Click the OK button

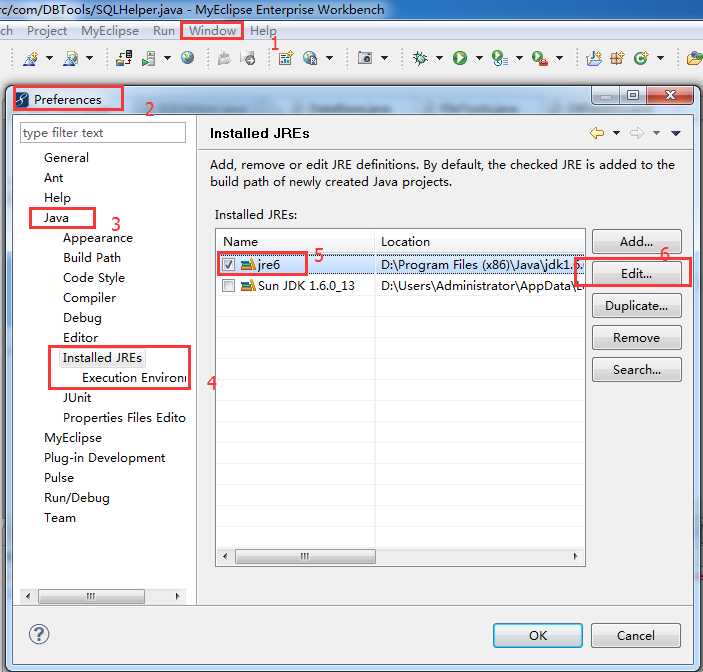click(x=538, y=635)
